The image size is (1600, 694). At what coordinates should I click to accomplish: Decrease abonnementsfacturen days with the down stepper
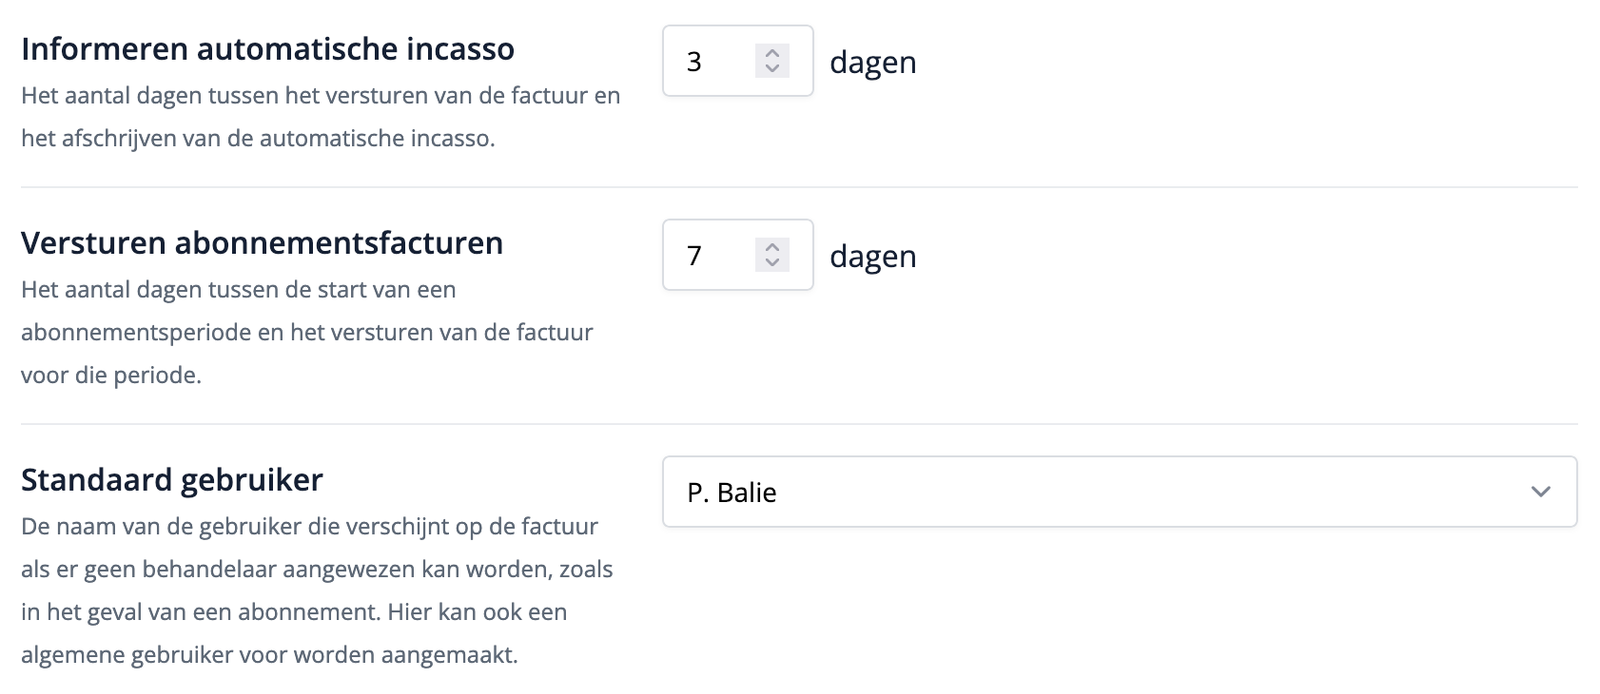pos(773,264)
